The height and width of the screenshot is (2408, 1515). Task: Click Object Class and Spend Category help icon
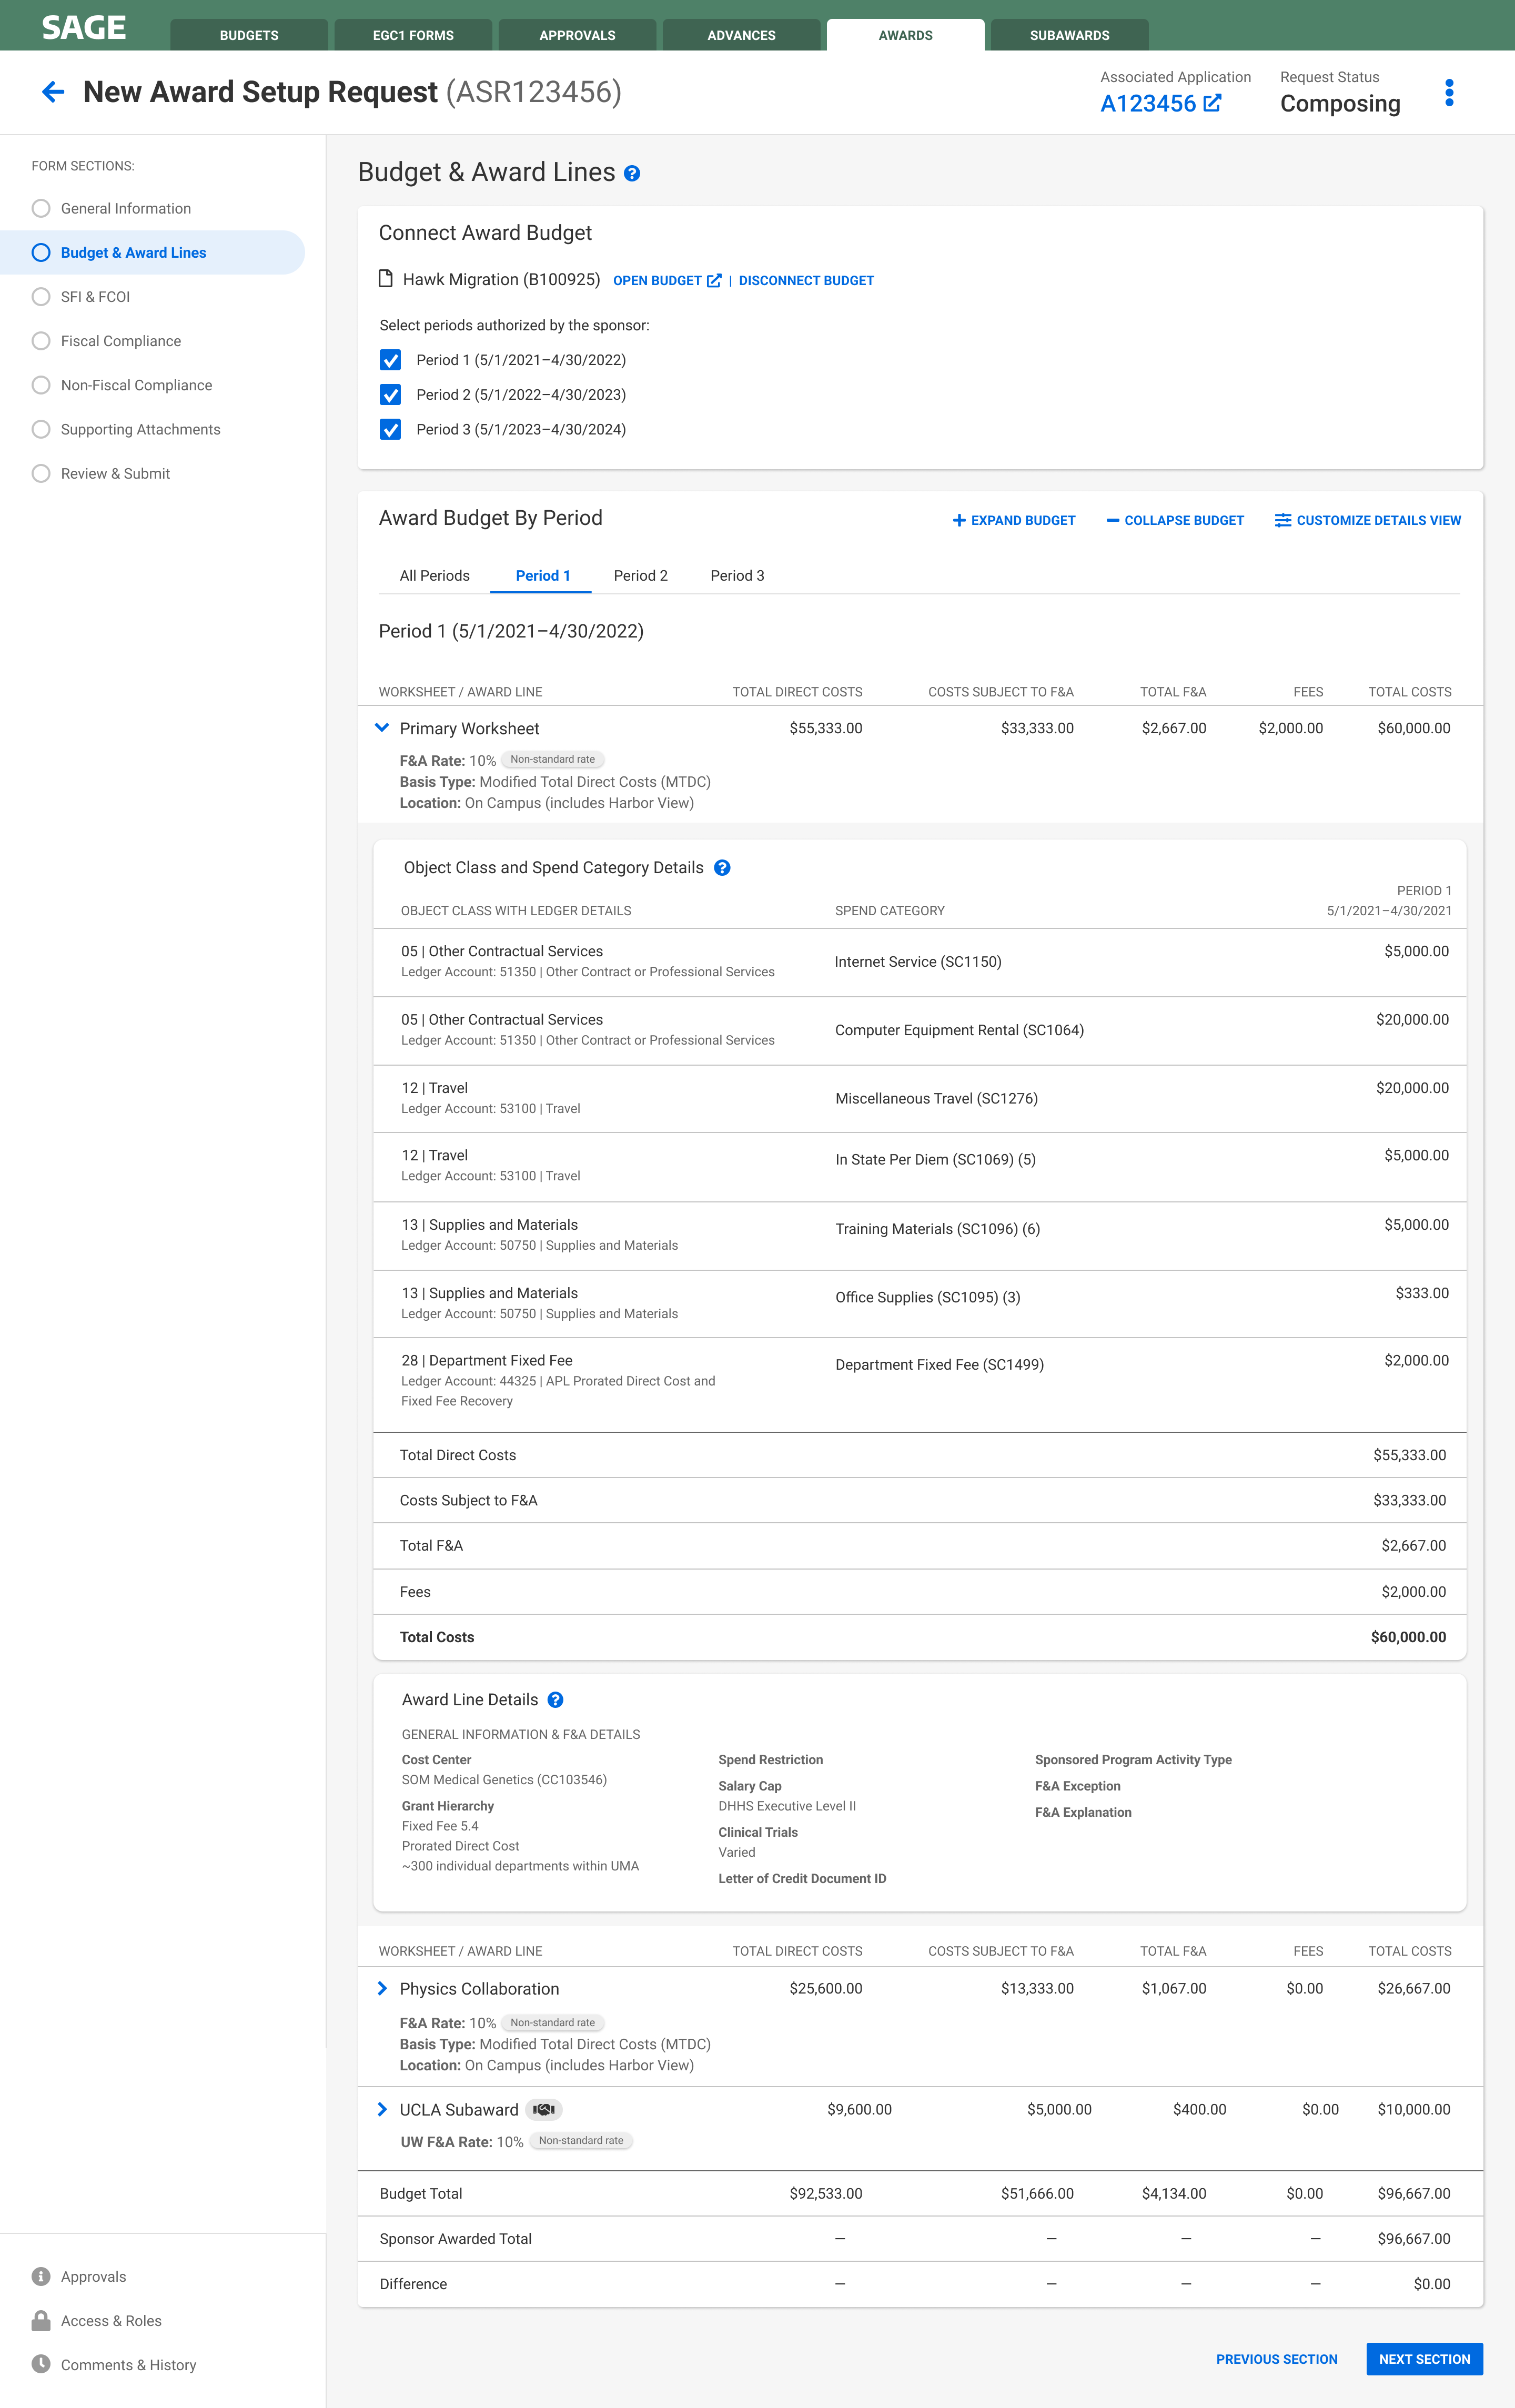722,868
